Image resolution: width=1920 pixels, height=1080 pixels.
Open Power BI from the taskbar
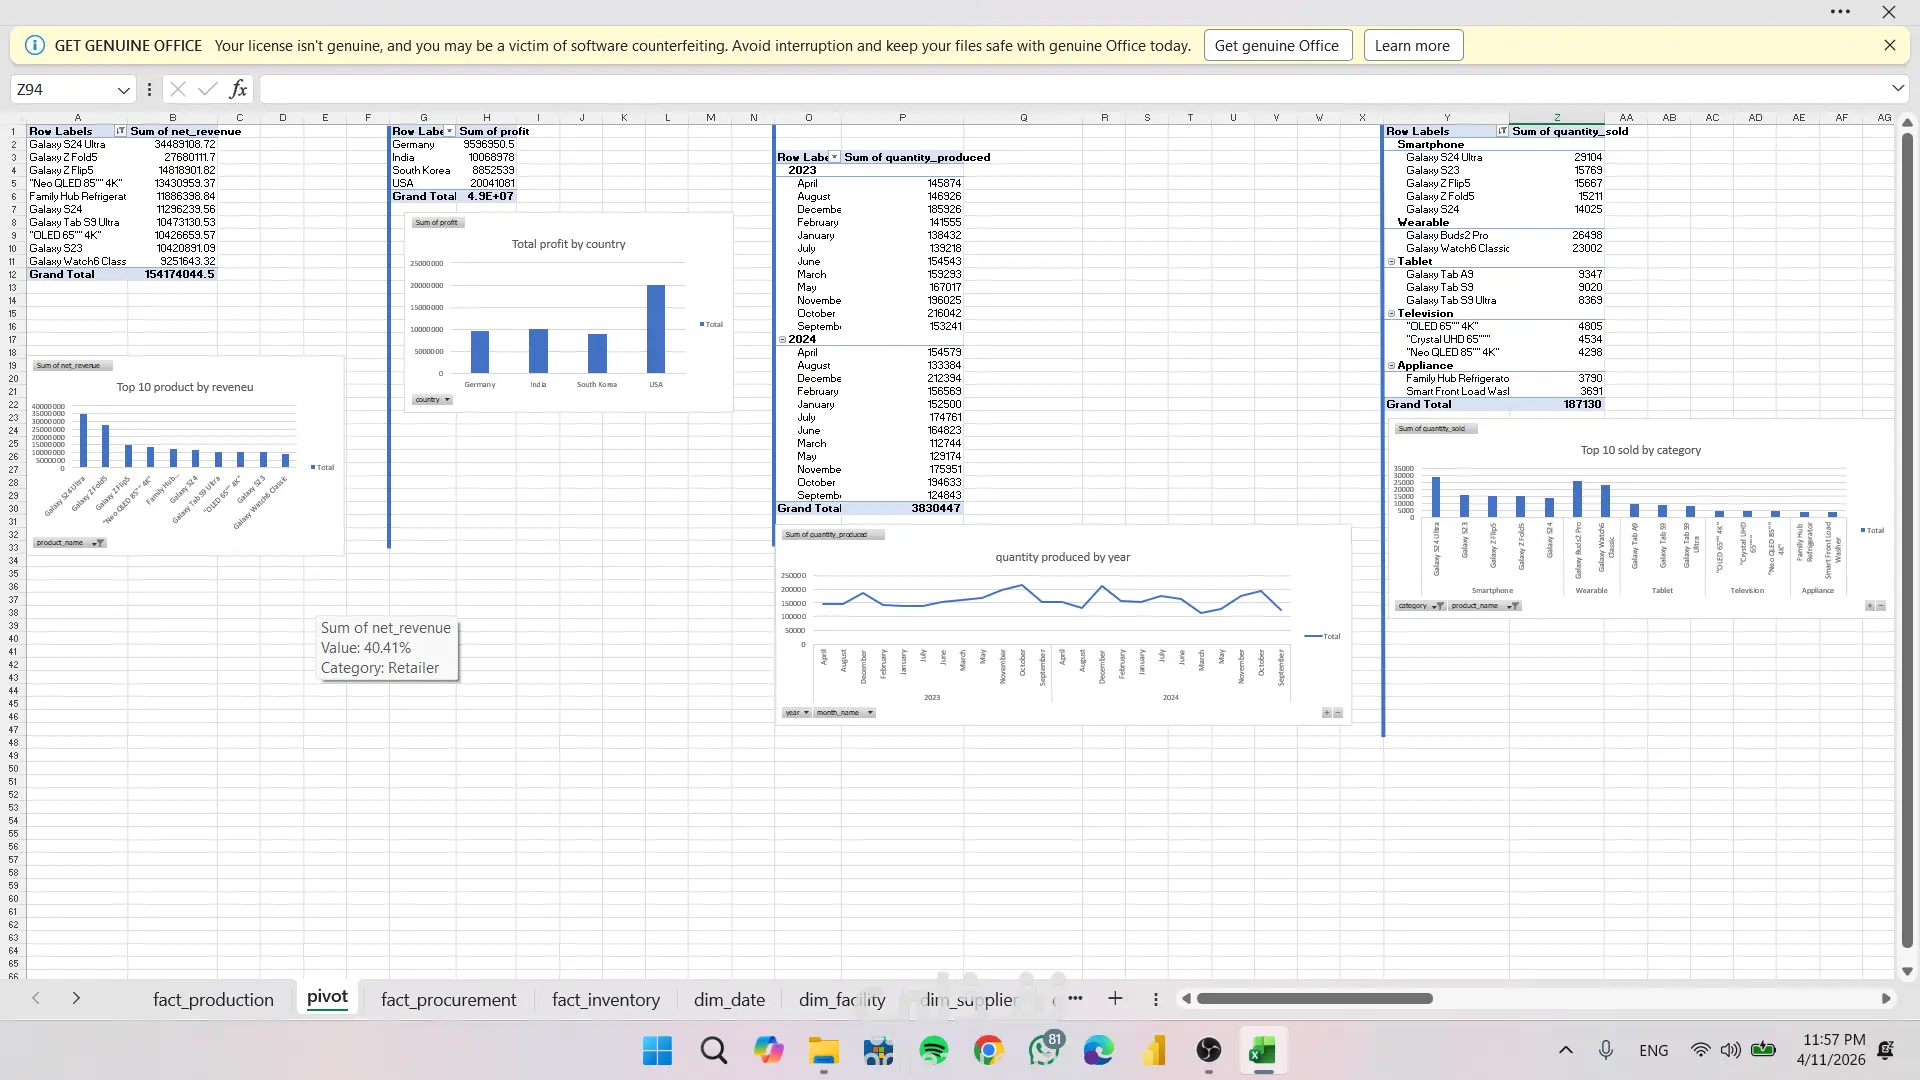[1154, 1051]
